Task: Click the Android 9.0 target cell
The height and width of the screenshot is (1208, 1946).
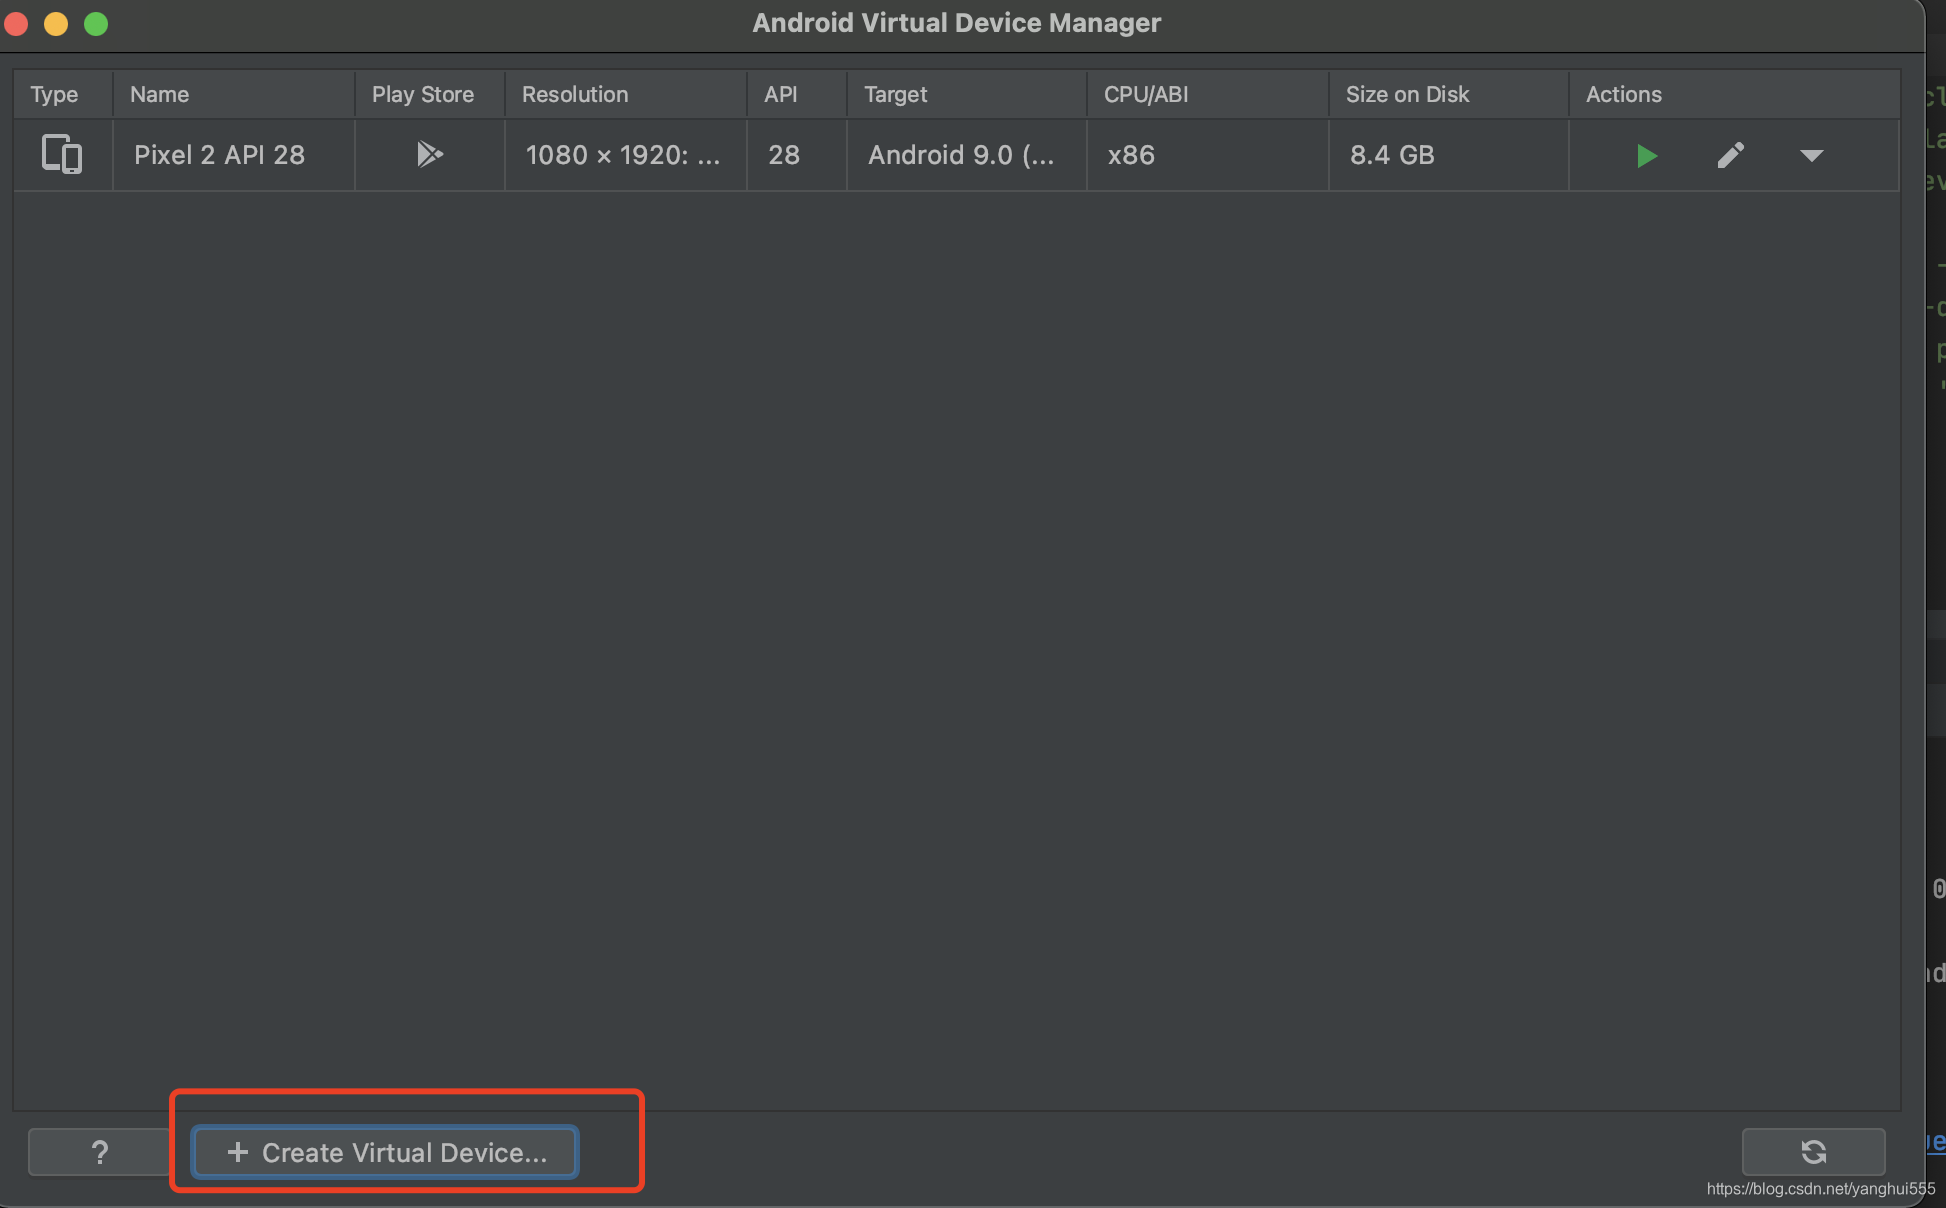Action: click(960, 155)
